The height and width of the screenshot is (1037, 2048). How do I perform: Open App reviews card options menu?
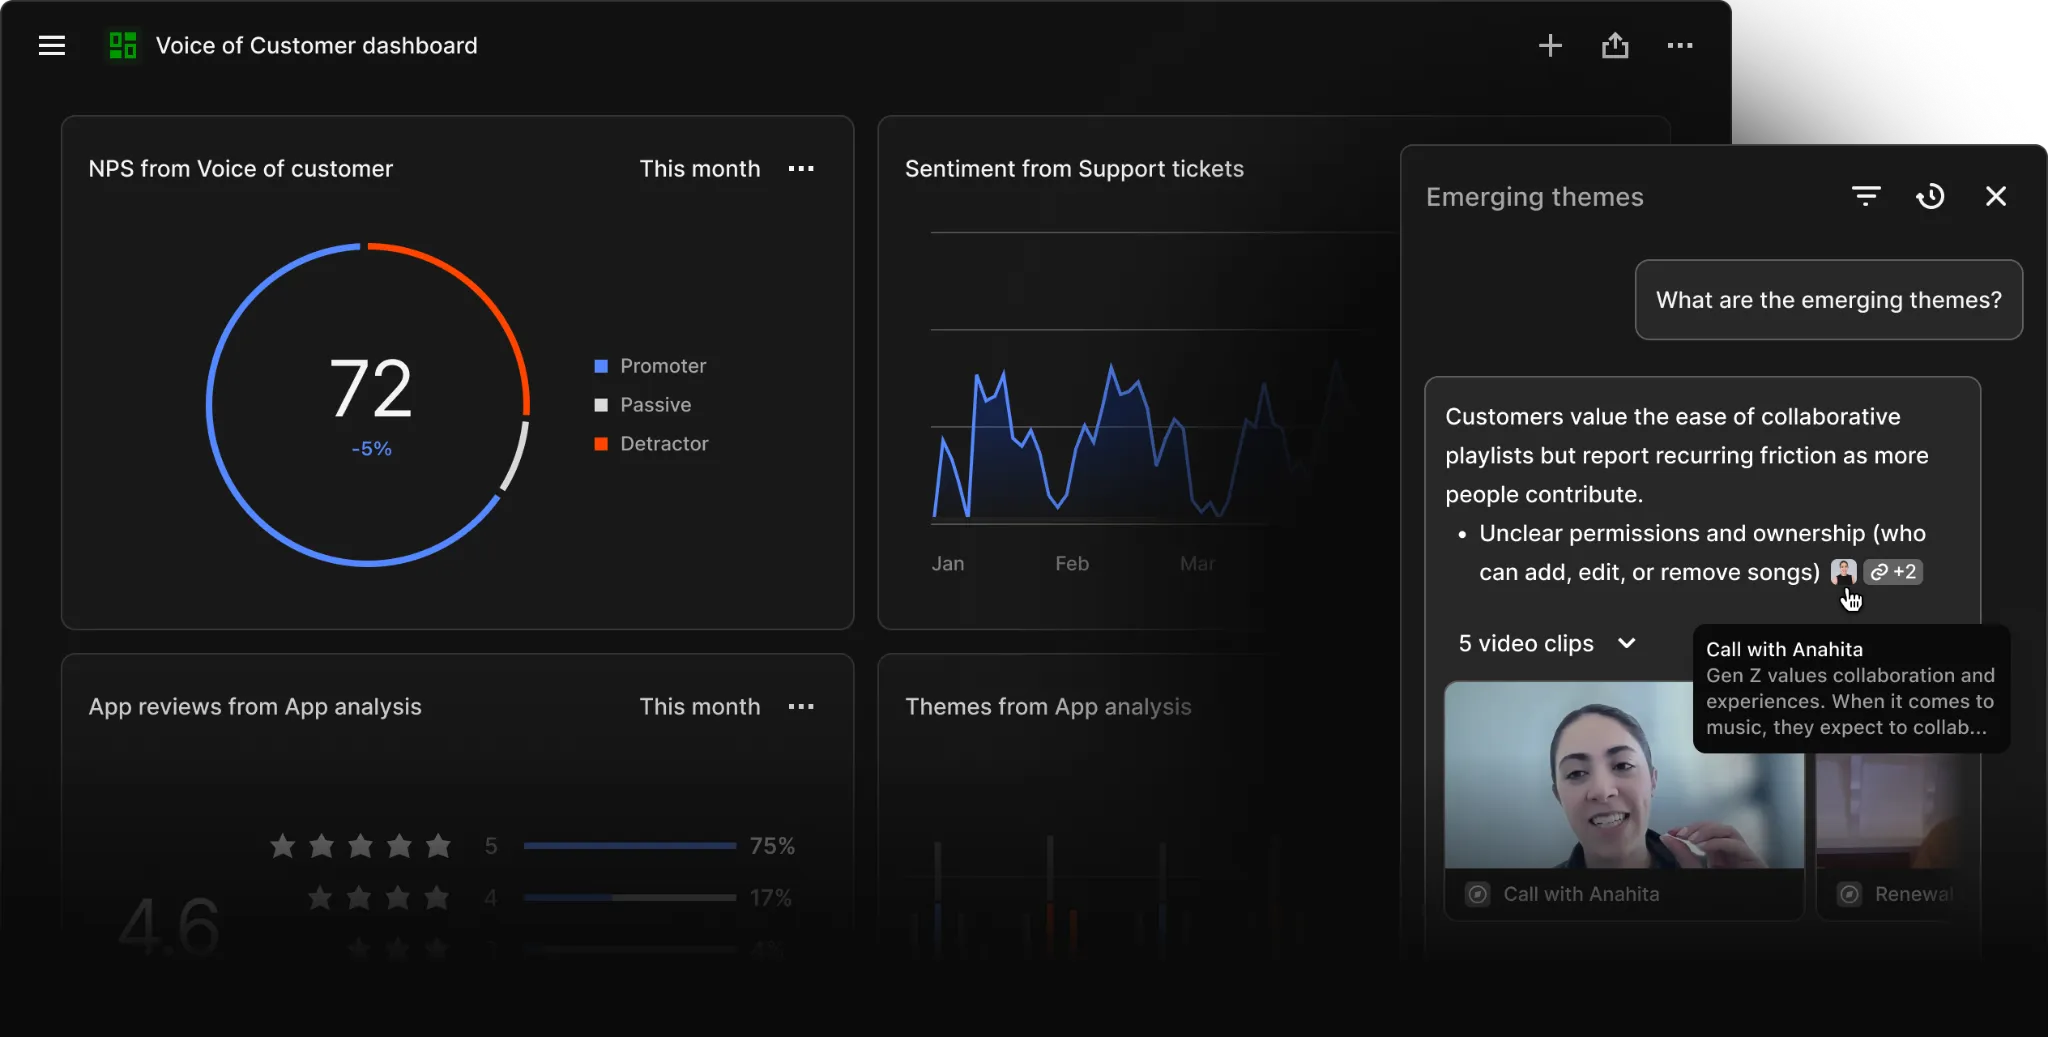tap(801, 707)
